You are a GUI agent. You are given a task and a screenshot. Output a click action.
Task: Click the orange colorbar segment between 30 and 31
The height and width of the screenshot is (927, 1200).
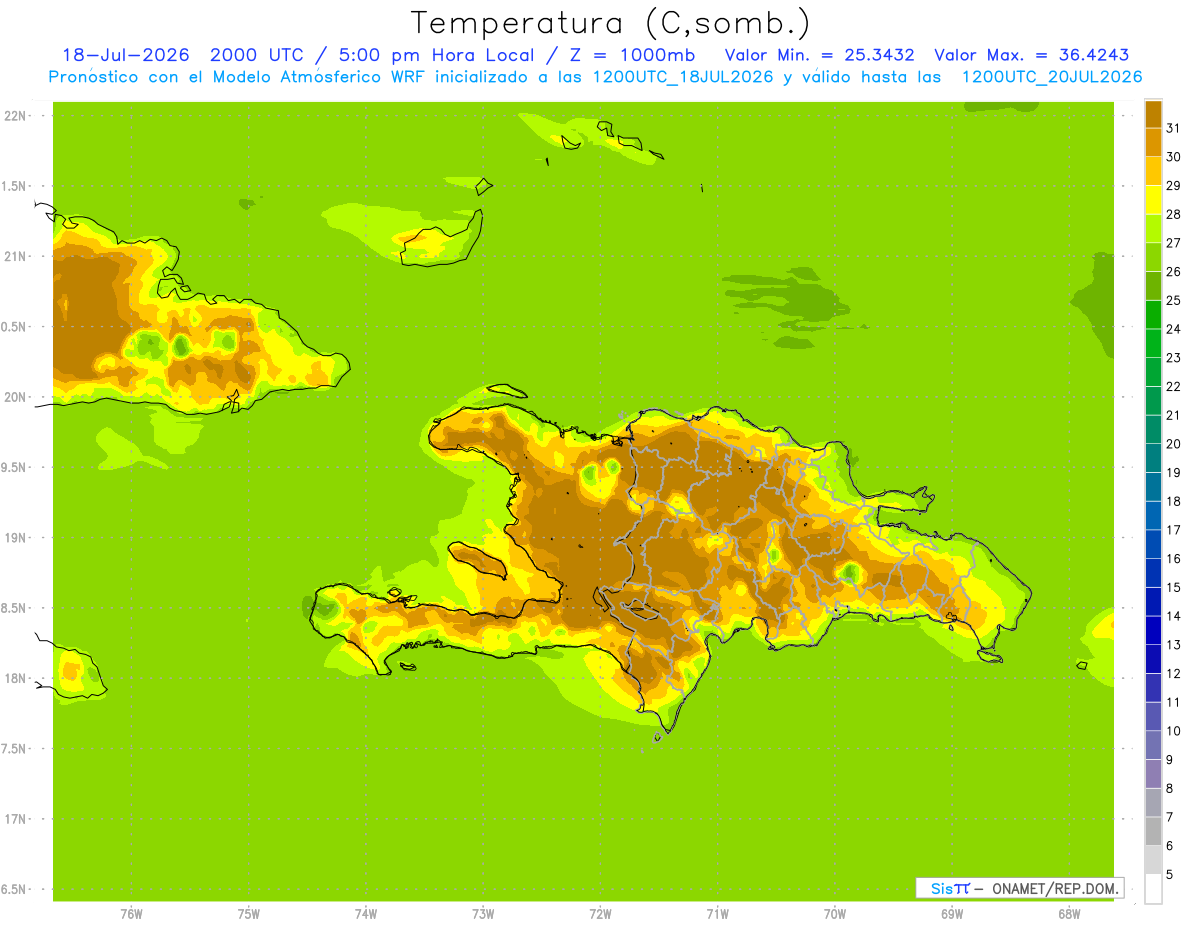1153,142
